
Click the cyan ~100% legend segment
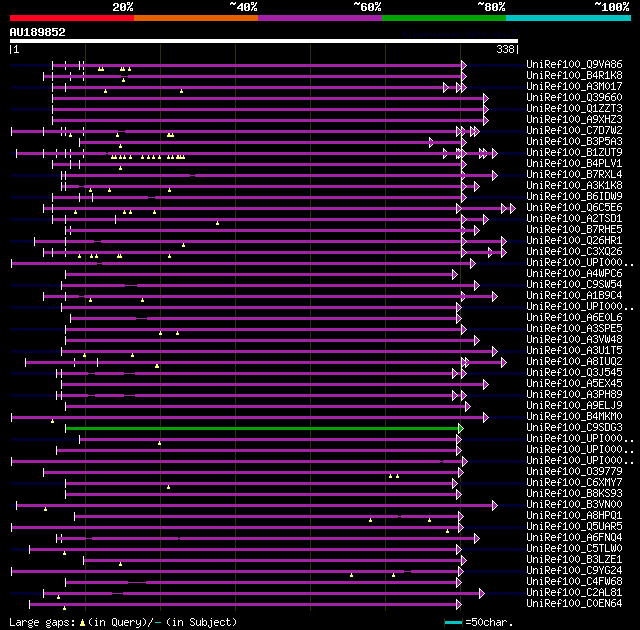(x=569, y=18)
